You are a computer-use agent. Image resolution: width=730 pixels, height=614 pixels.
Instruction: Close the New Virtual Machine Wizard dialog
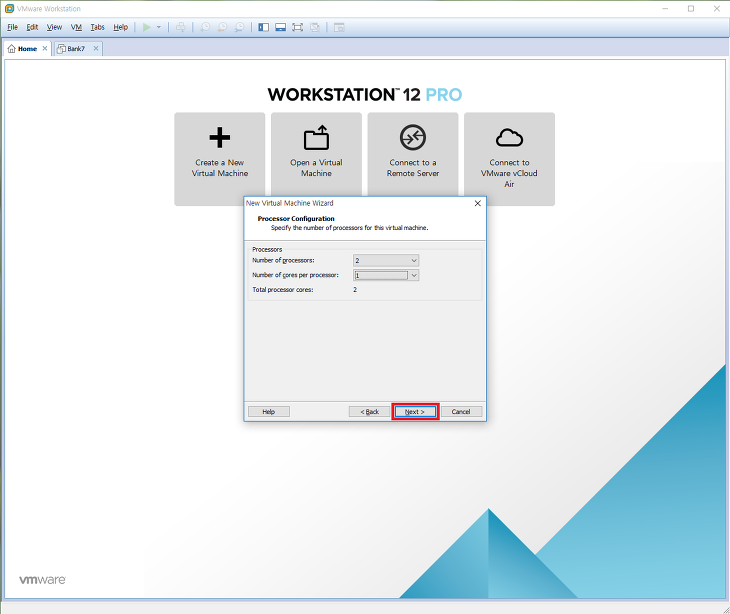(477, 203)
